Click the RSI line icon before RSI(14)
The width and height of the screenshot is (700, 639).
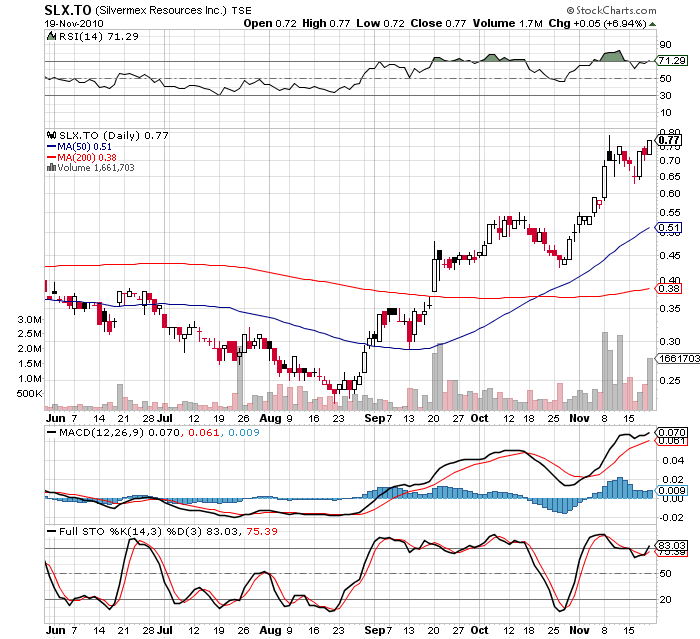tap(51, 36)
